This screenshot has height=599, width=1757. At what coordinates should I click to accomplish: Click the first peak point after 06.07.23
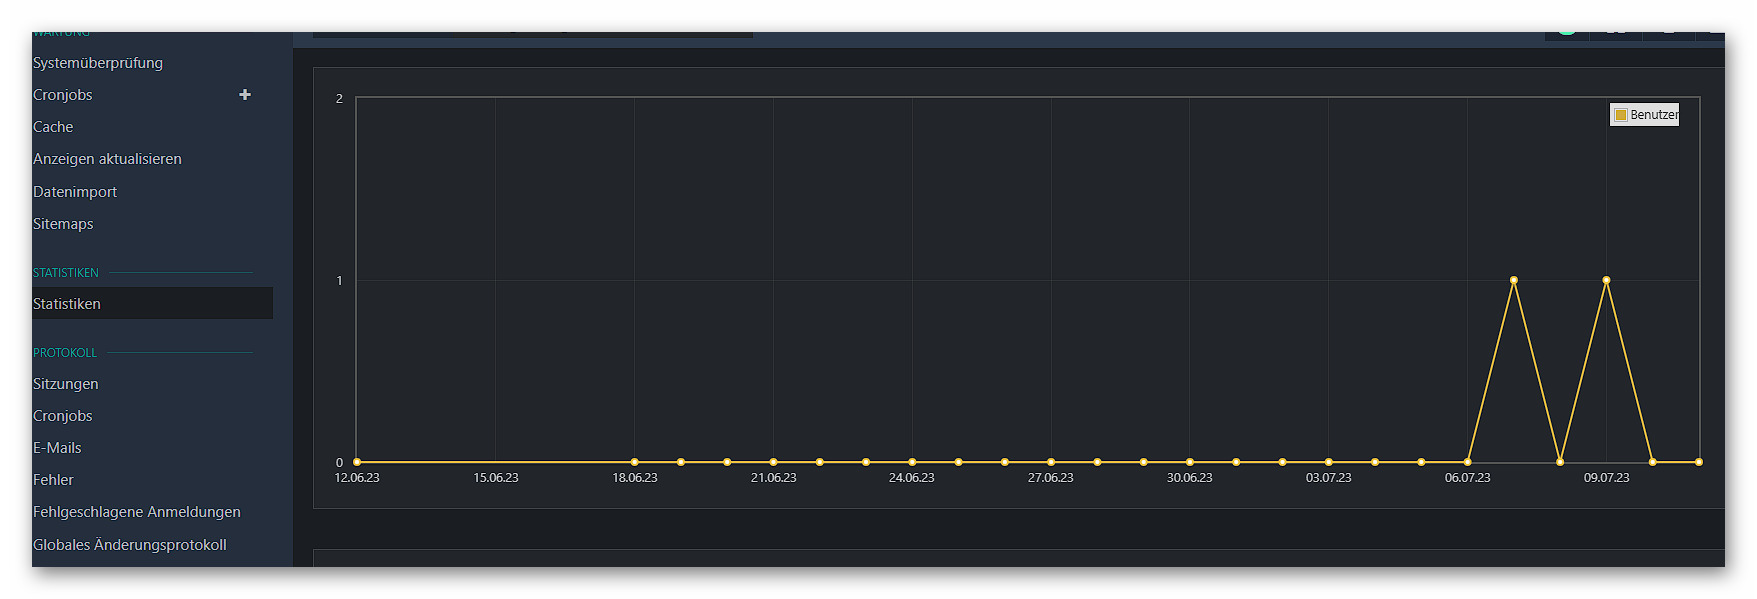pos(1513,280)
